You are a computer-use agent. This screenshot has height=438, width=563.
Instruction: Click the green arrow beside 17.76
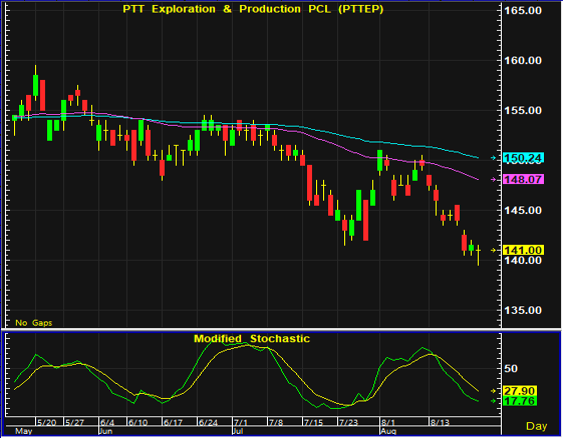pos(493,401)
